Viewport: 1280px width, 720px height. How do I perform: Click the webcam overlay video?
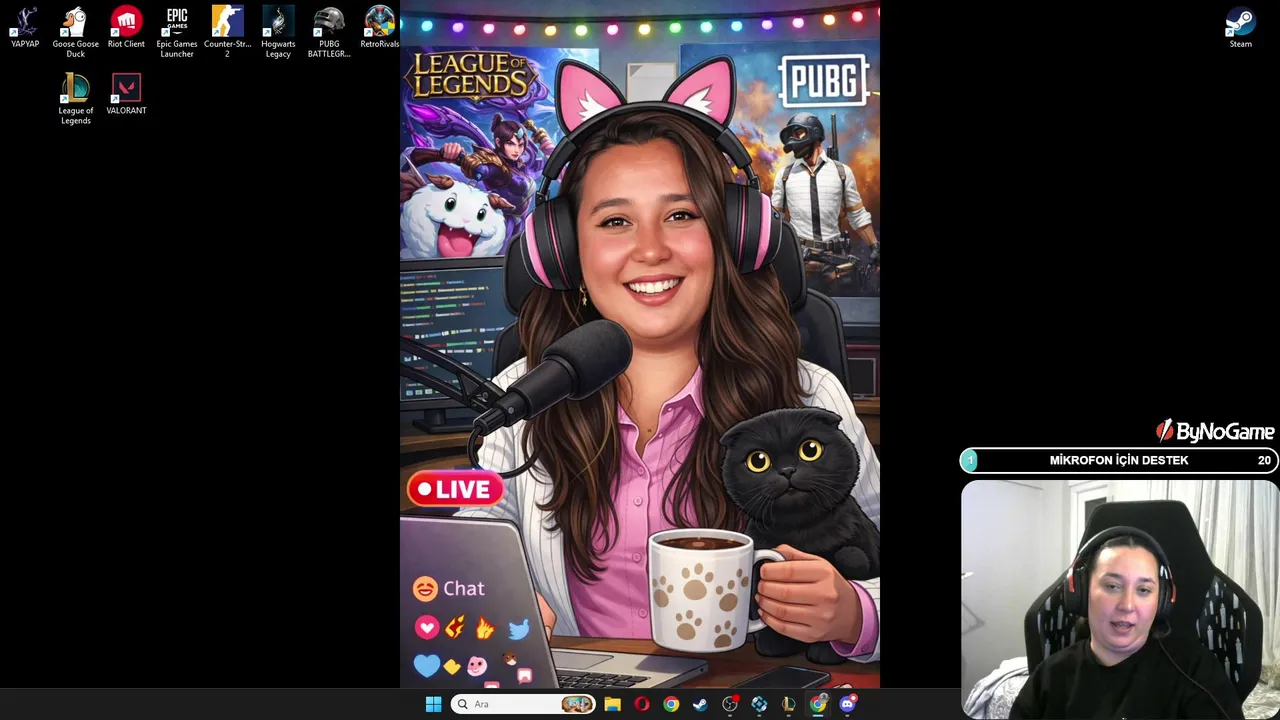[1120, 600]
